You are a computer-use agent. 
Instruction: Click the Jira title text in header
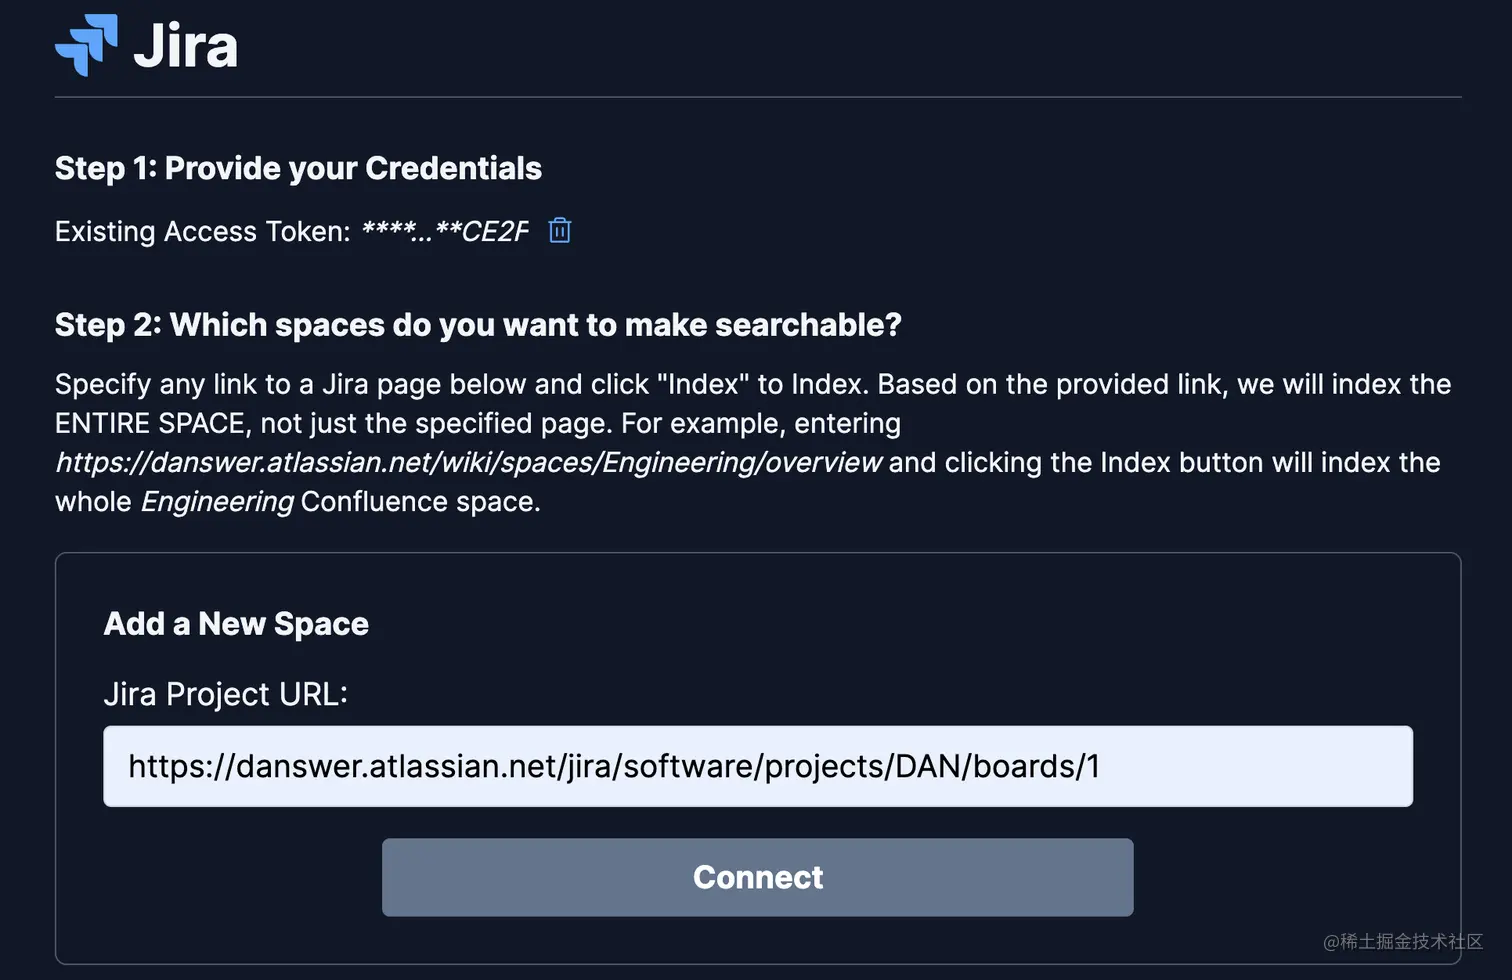tap(186, 47)
